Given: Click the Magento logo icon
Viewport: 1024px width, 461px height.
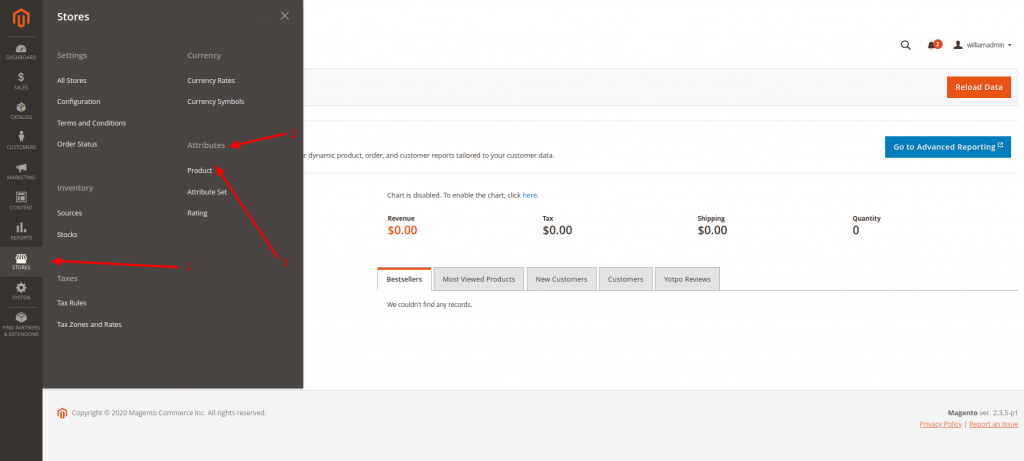Looking at the screenshot, I should pyautogui.click(x=21, y=17).
